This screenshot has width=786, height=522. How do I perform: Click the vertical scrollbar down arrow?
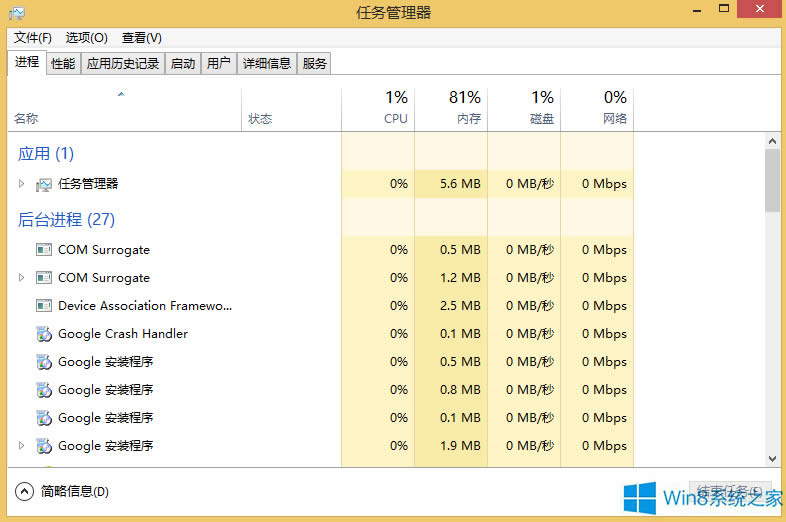(x=772, y=459)
